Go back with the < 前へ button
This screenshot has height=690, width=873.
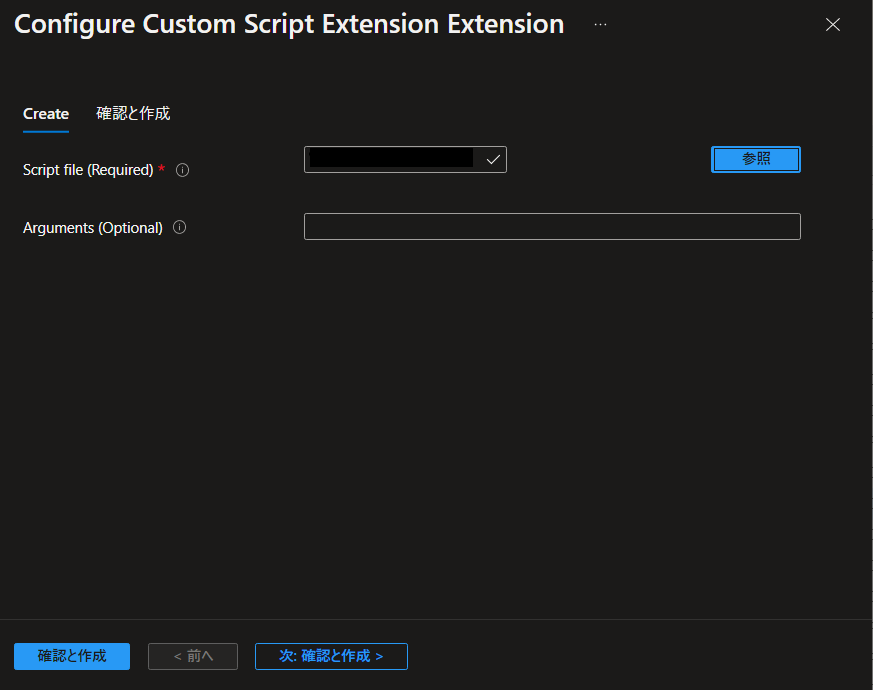tap(193, 656)
